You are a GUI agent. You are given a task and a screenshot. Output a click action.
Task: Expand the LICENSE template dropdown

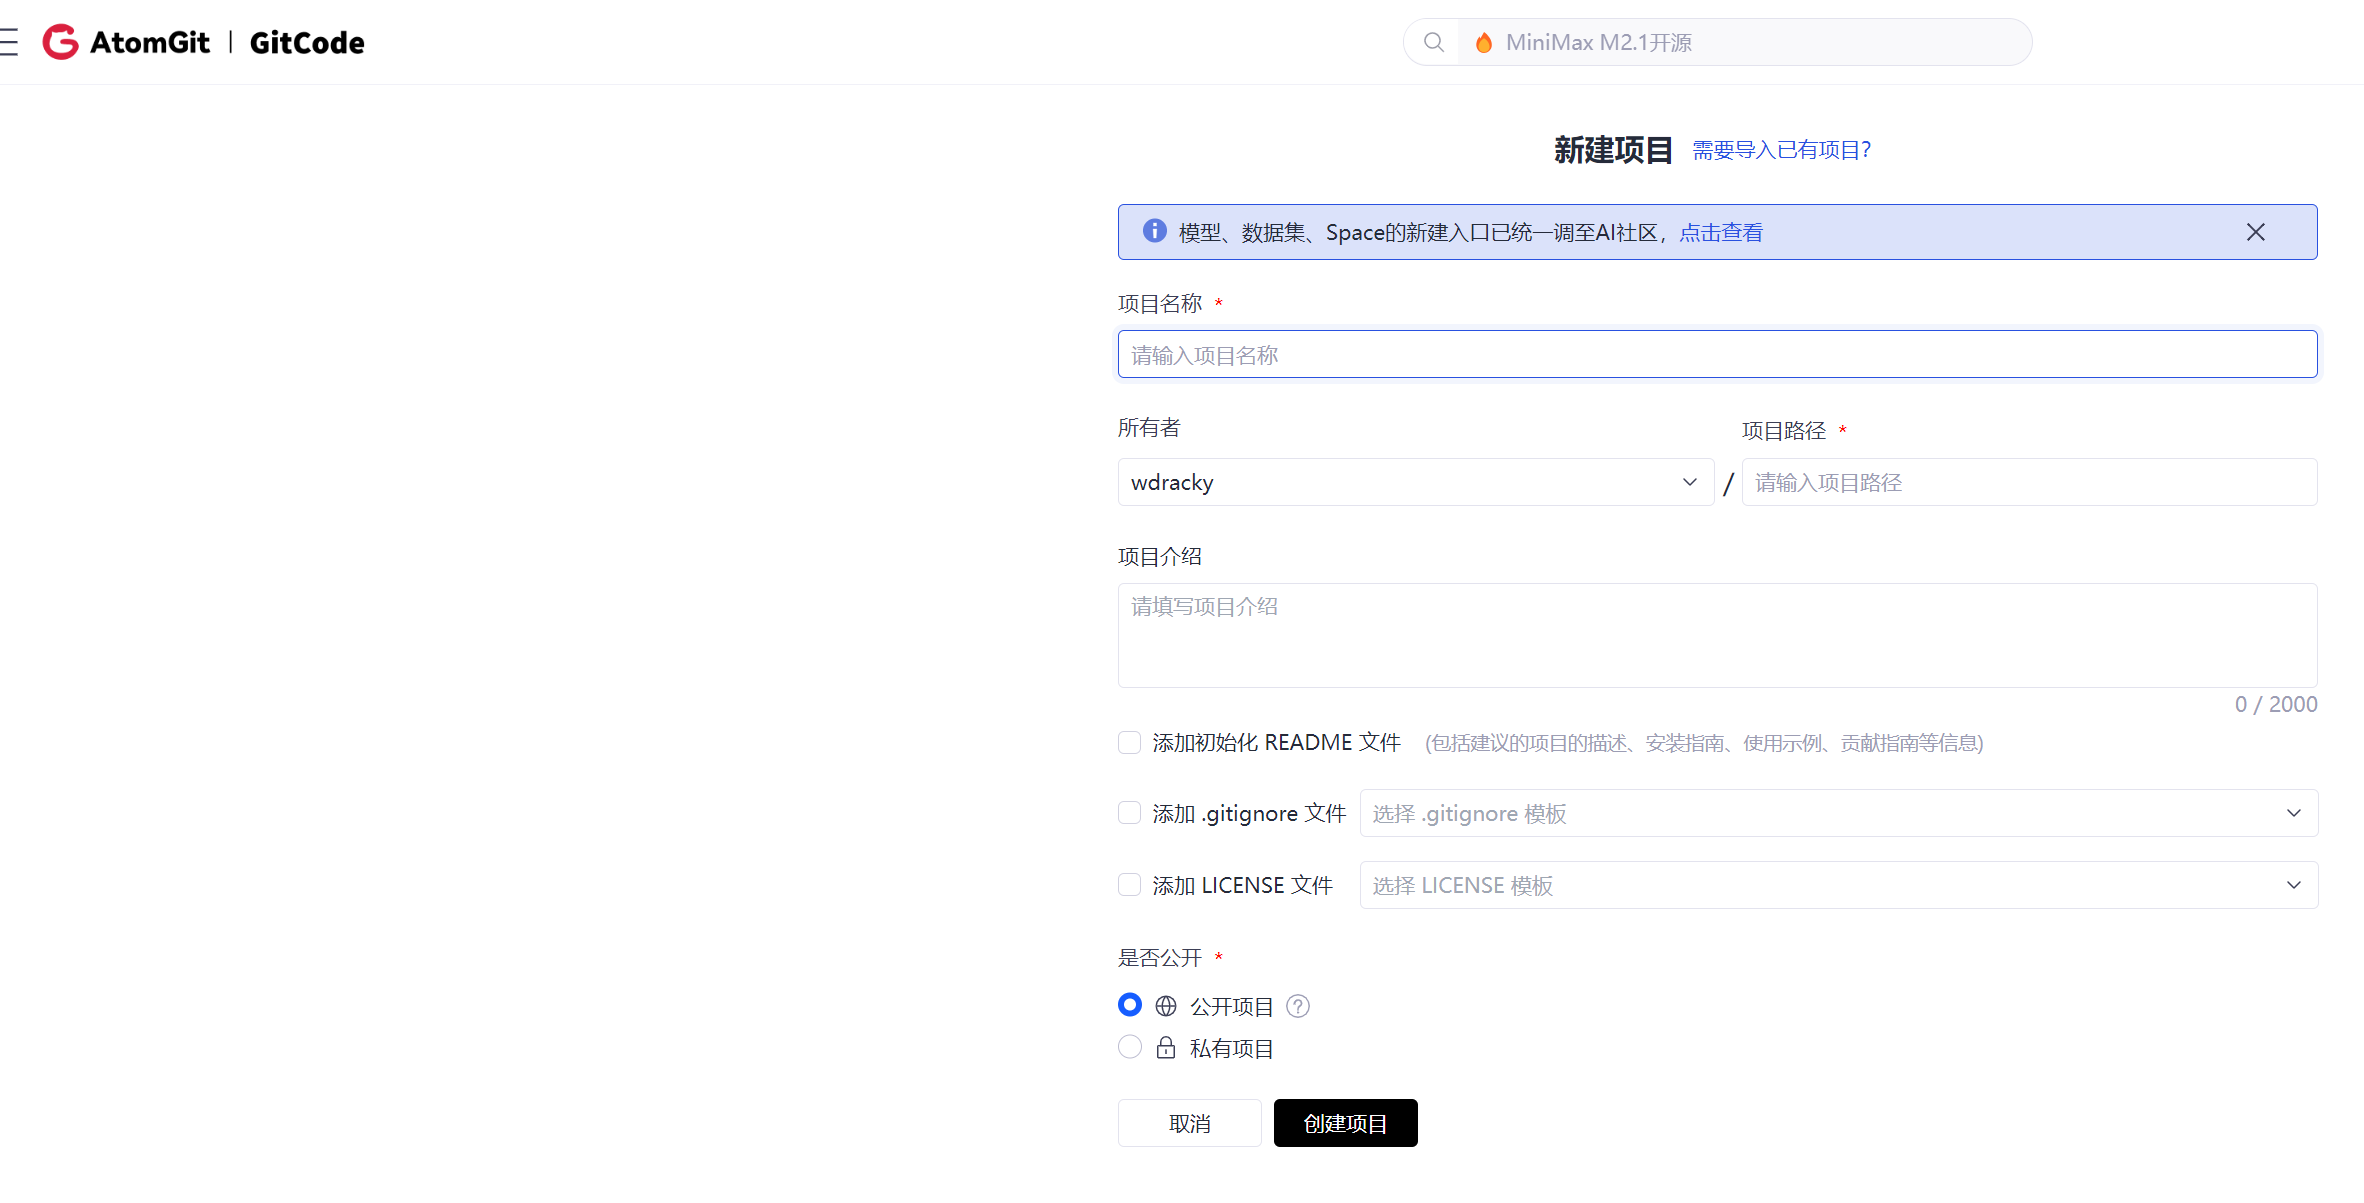coord(1838,885)
